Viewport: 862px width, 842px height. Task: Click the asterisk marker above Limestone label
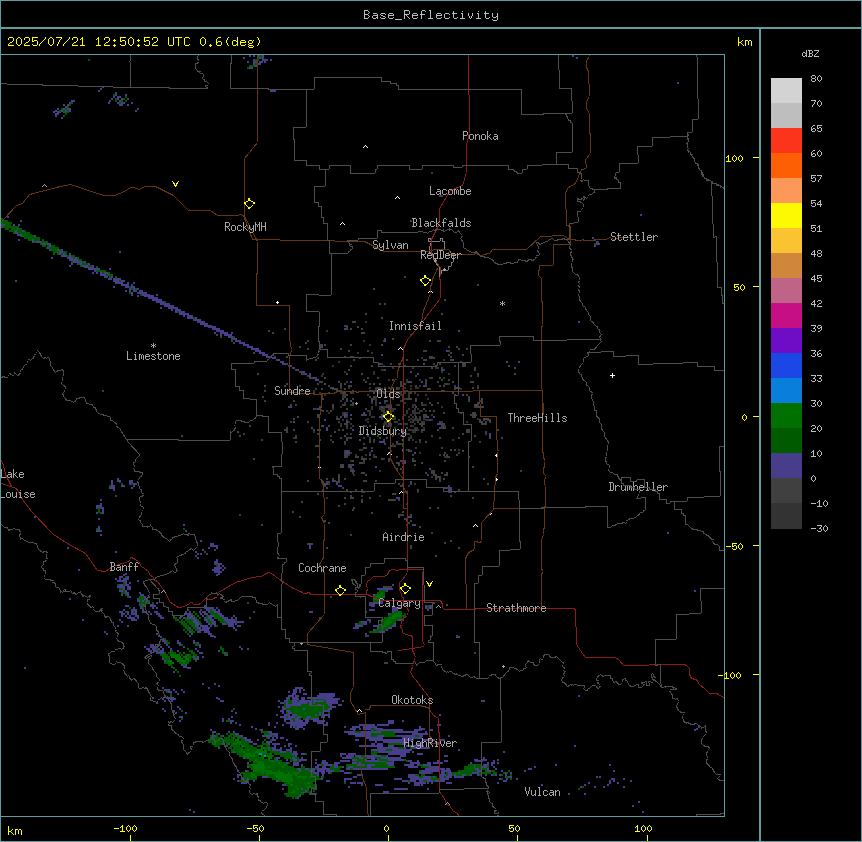coord(153,346)
